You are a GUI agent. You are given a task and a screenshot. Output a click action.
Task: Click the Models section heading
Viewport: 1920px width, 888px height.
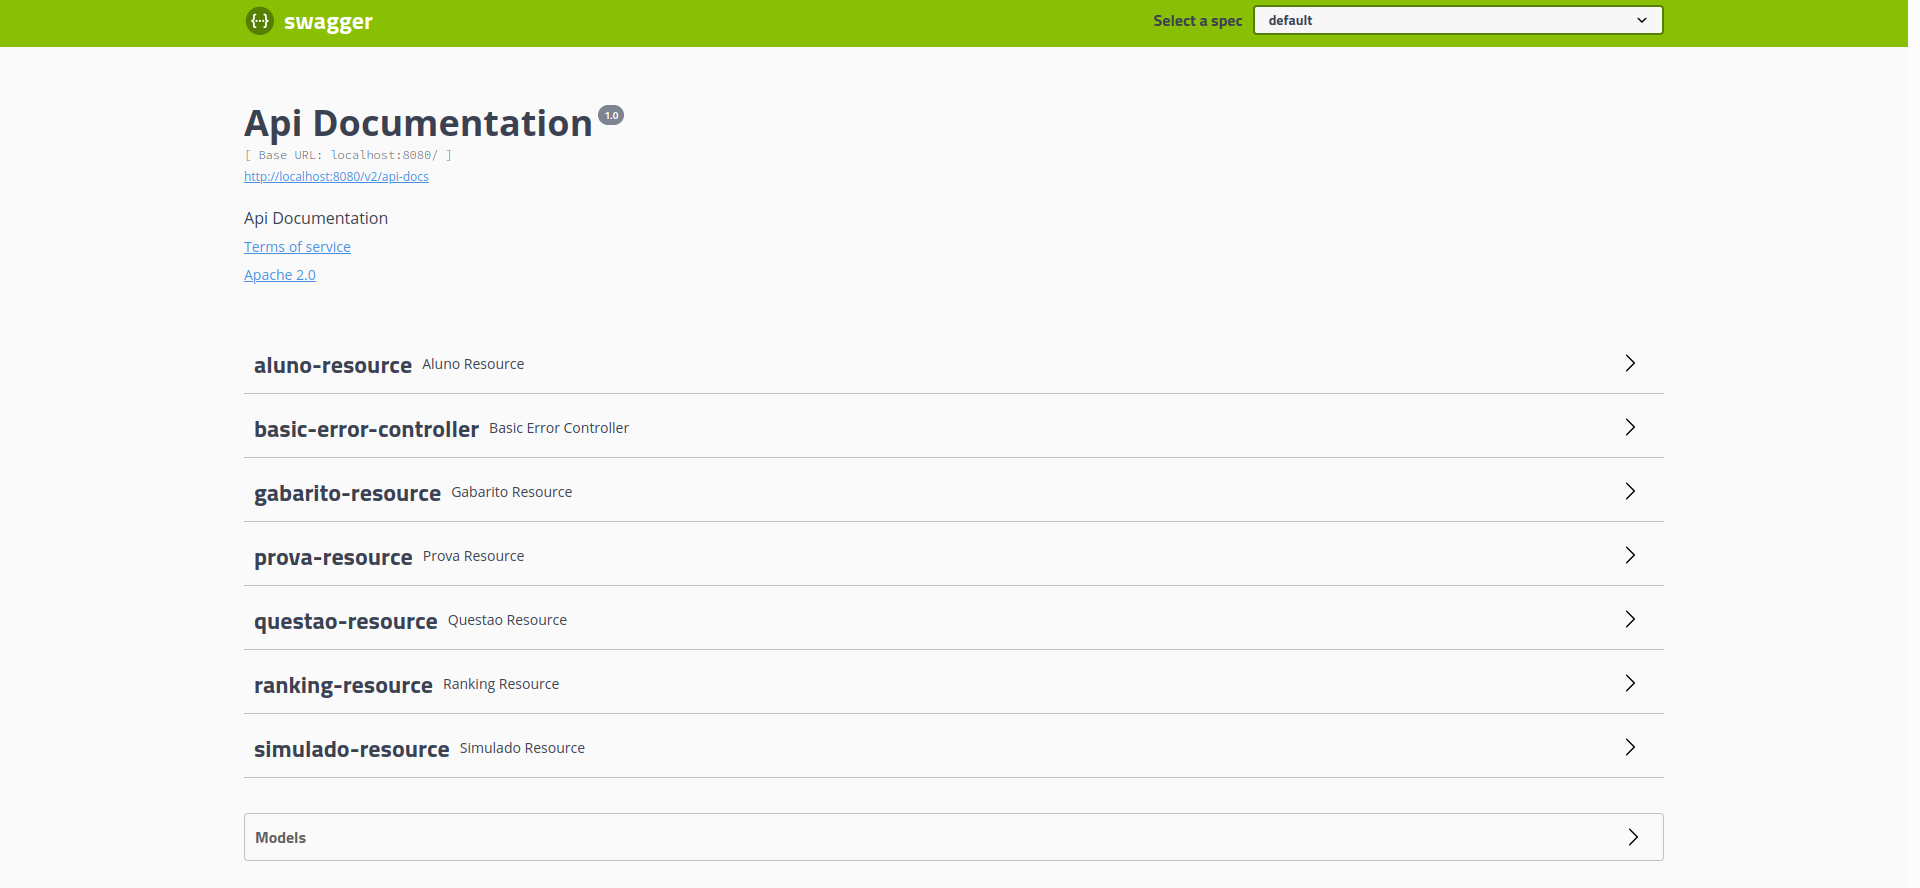click(x=280, y=838)
